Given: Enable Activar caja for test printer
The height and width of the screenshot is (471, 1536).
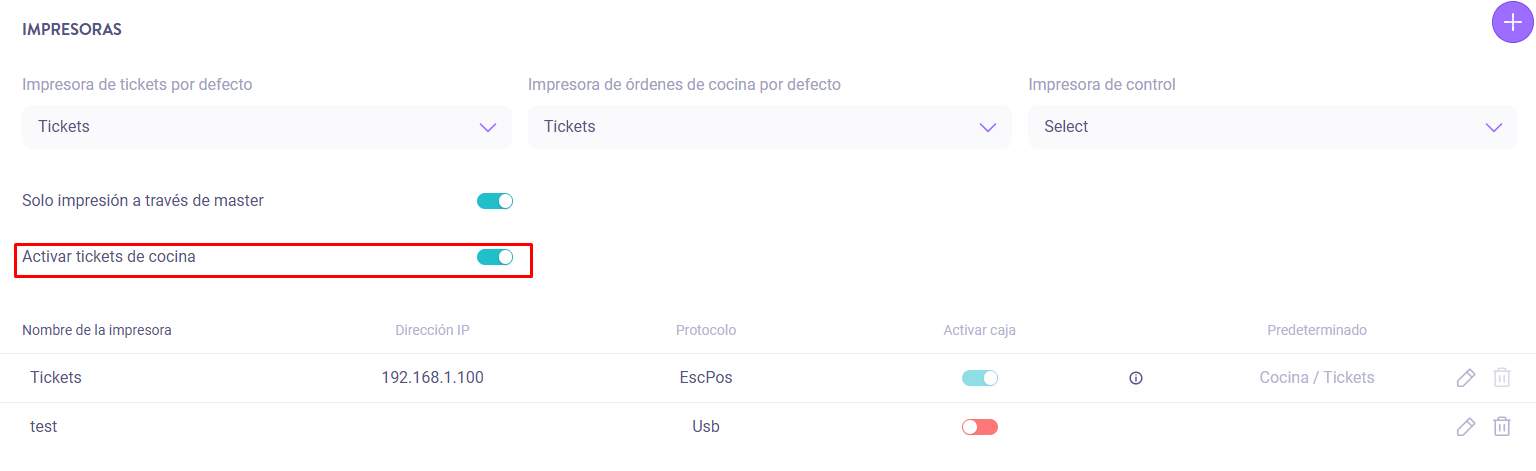Looking at the screenshot, I should coord(980,427).
